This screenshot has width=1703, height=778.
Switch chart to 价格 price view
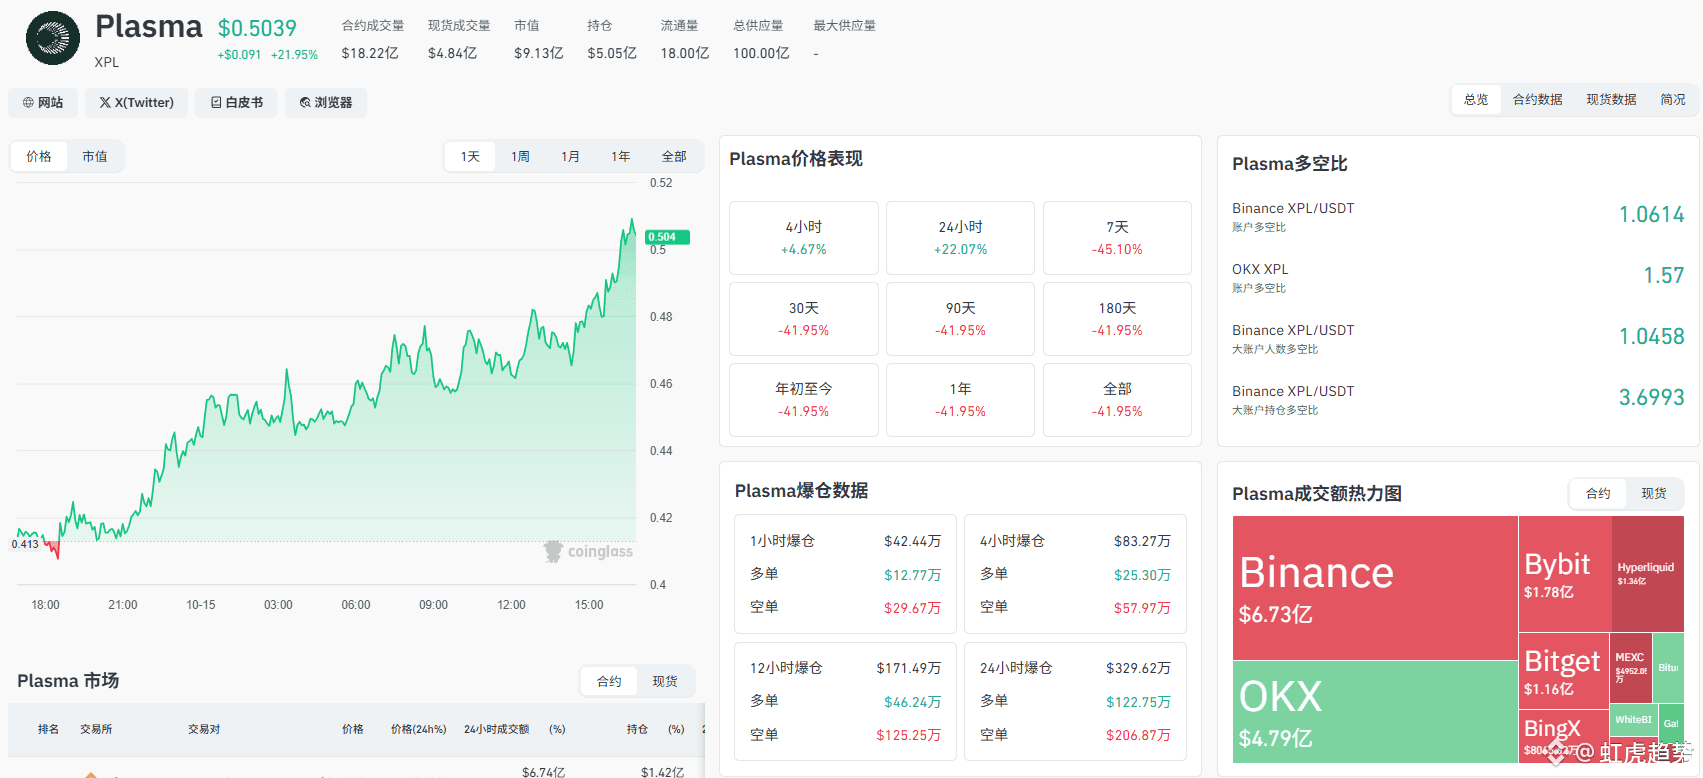[39, 156]
